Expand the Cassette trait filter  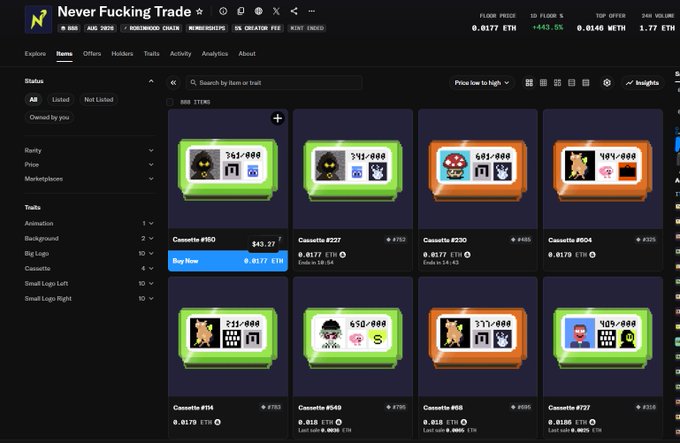pos(89,269)
